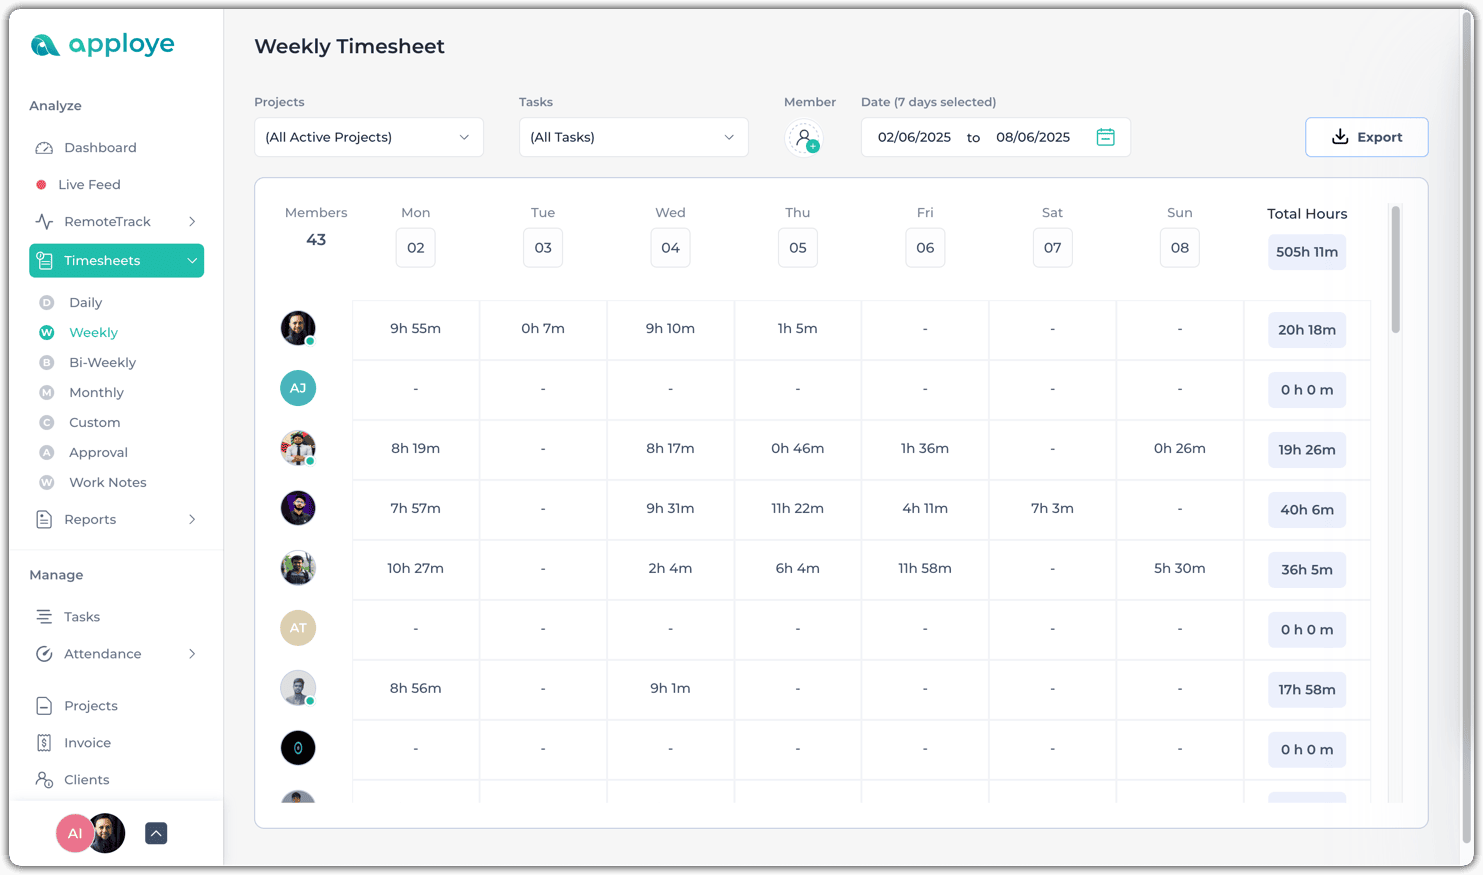Collapse the Timesheets menu section
The width and height of the screenshot is (1483, 875).
click(192, 261)
